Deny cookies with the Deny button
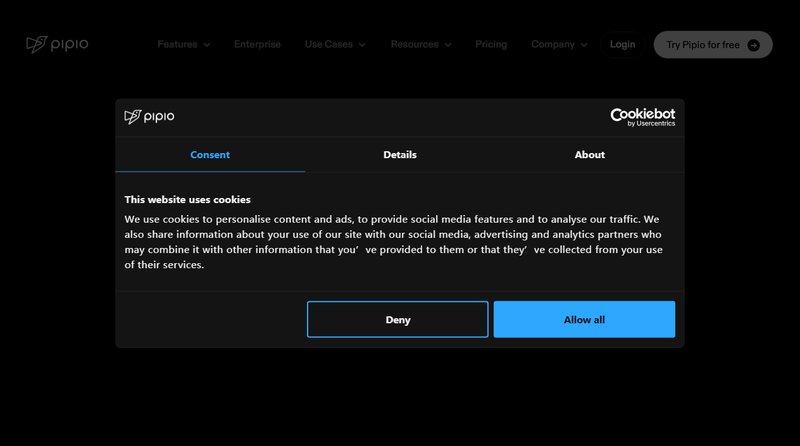 click(397, 320)
